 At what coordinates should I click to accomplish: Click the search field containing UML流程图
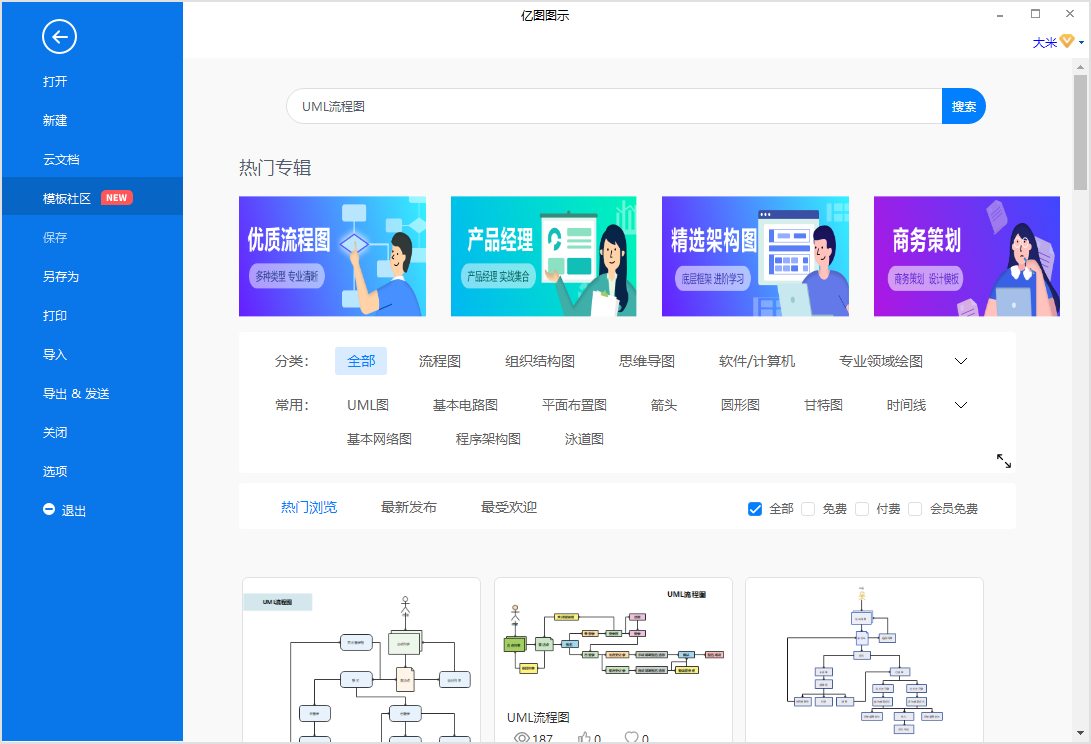click(614, 106)
